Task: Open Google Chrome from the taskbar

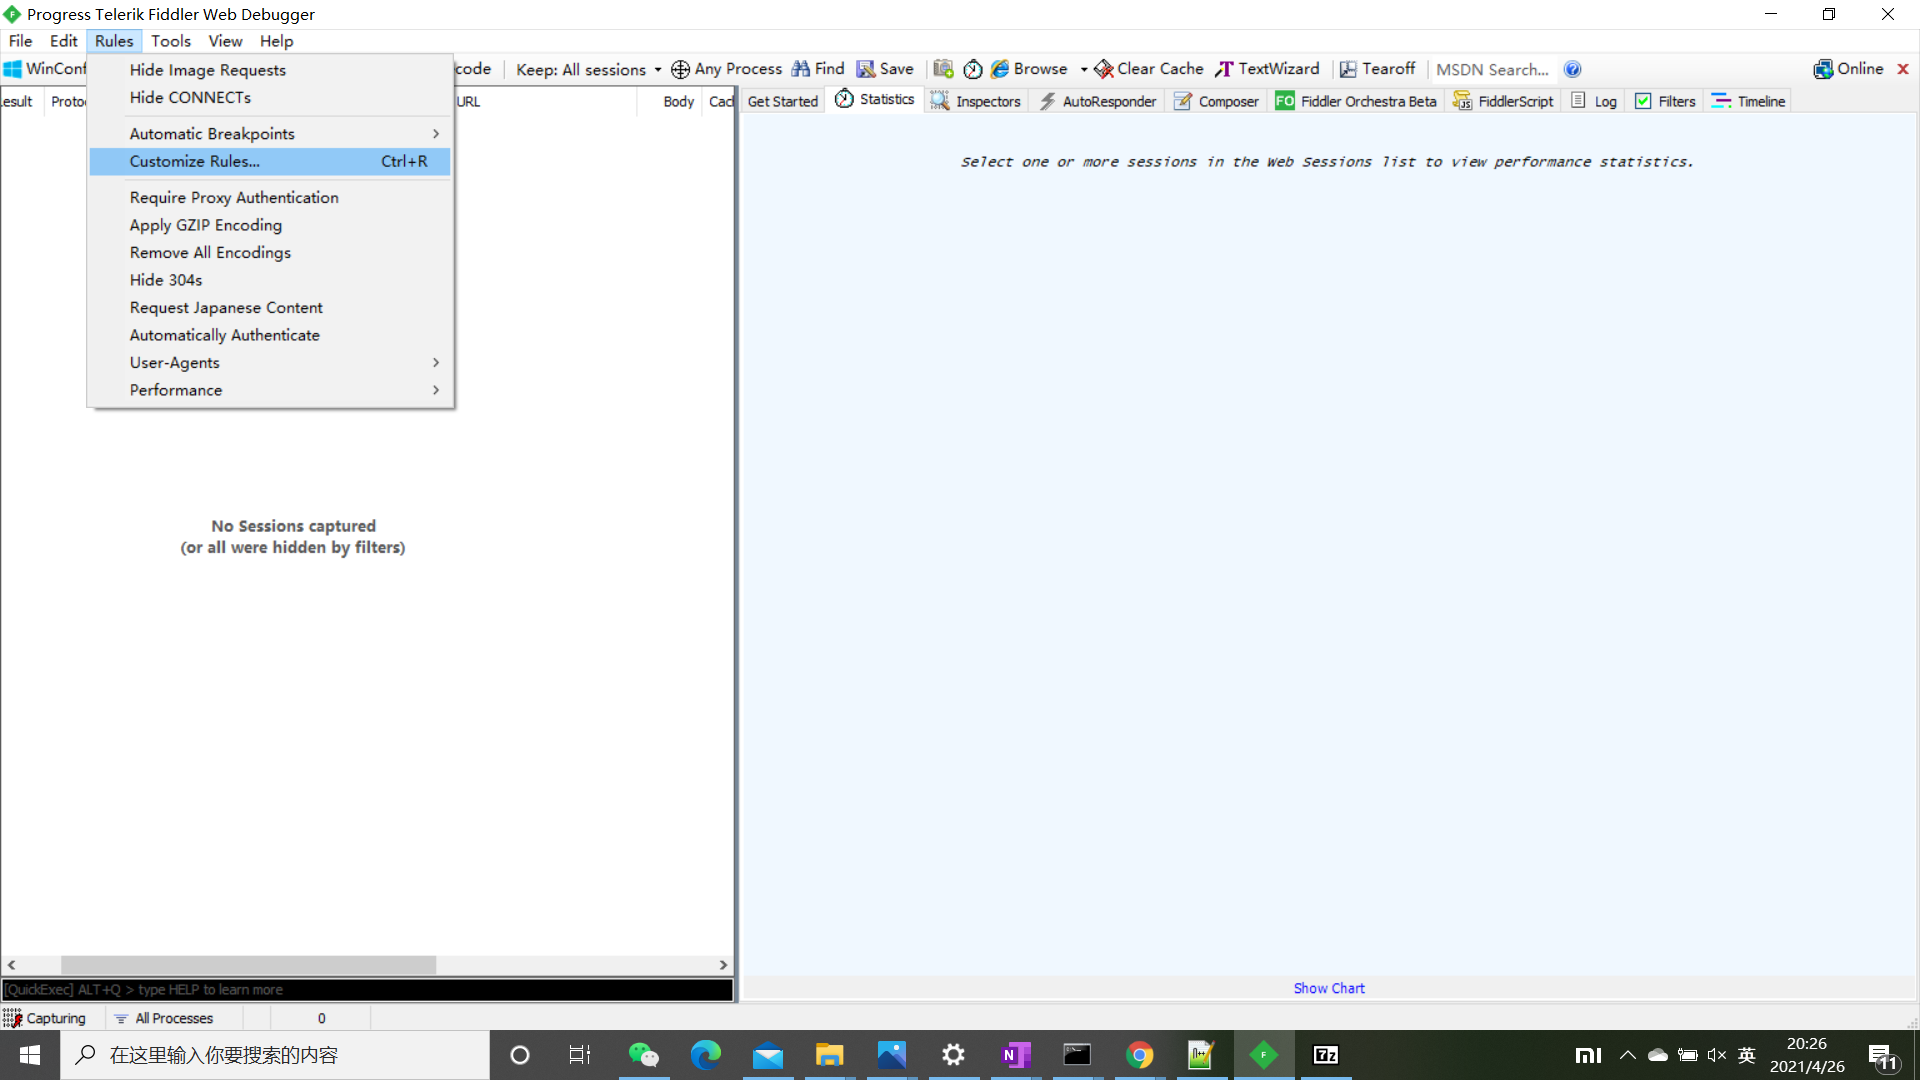Action: [1139, 1055]
